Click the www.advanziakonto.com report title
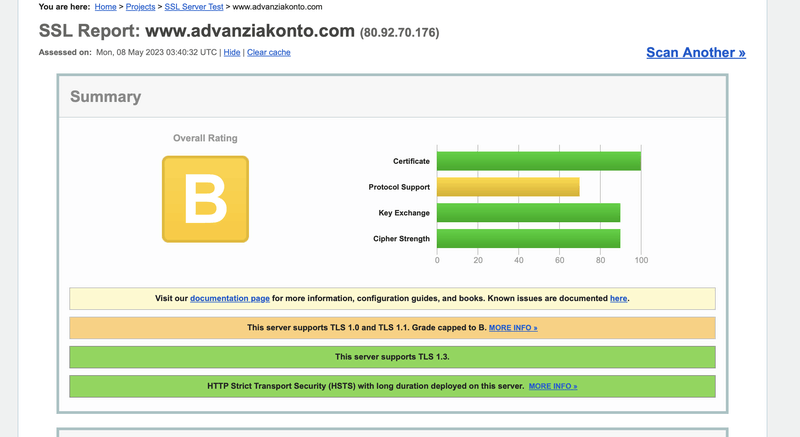The height and width of the screenshot is (437, 800). [x=250, y=31]
